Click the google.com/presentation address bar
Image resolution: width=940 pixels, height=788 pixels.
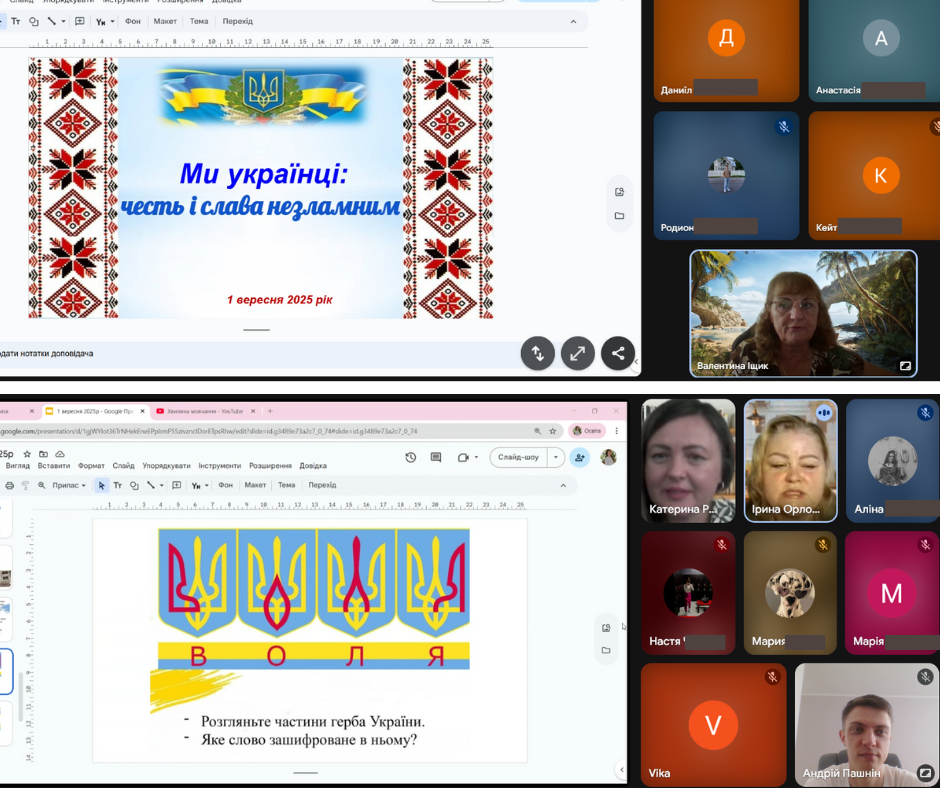[x=264, y=431]
